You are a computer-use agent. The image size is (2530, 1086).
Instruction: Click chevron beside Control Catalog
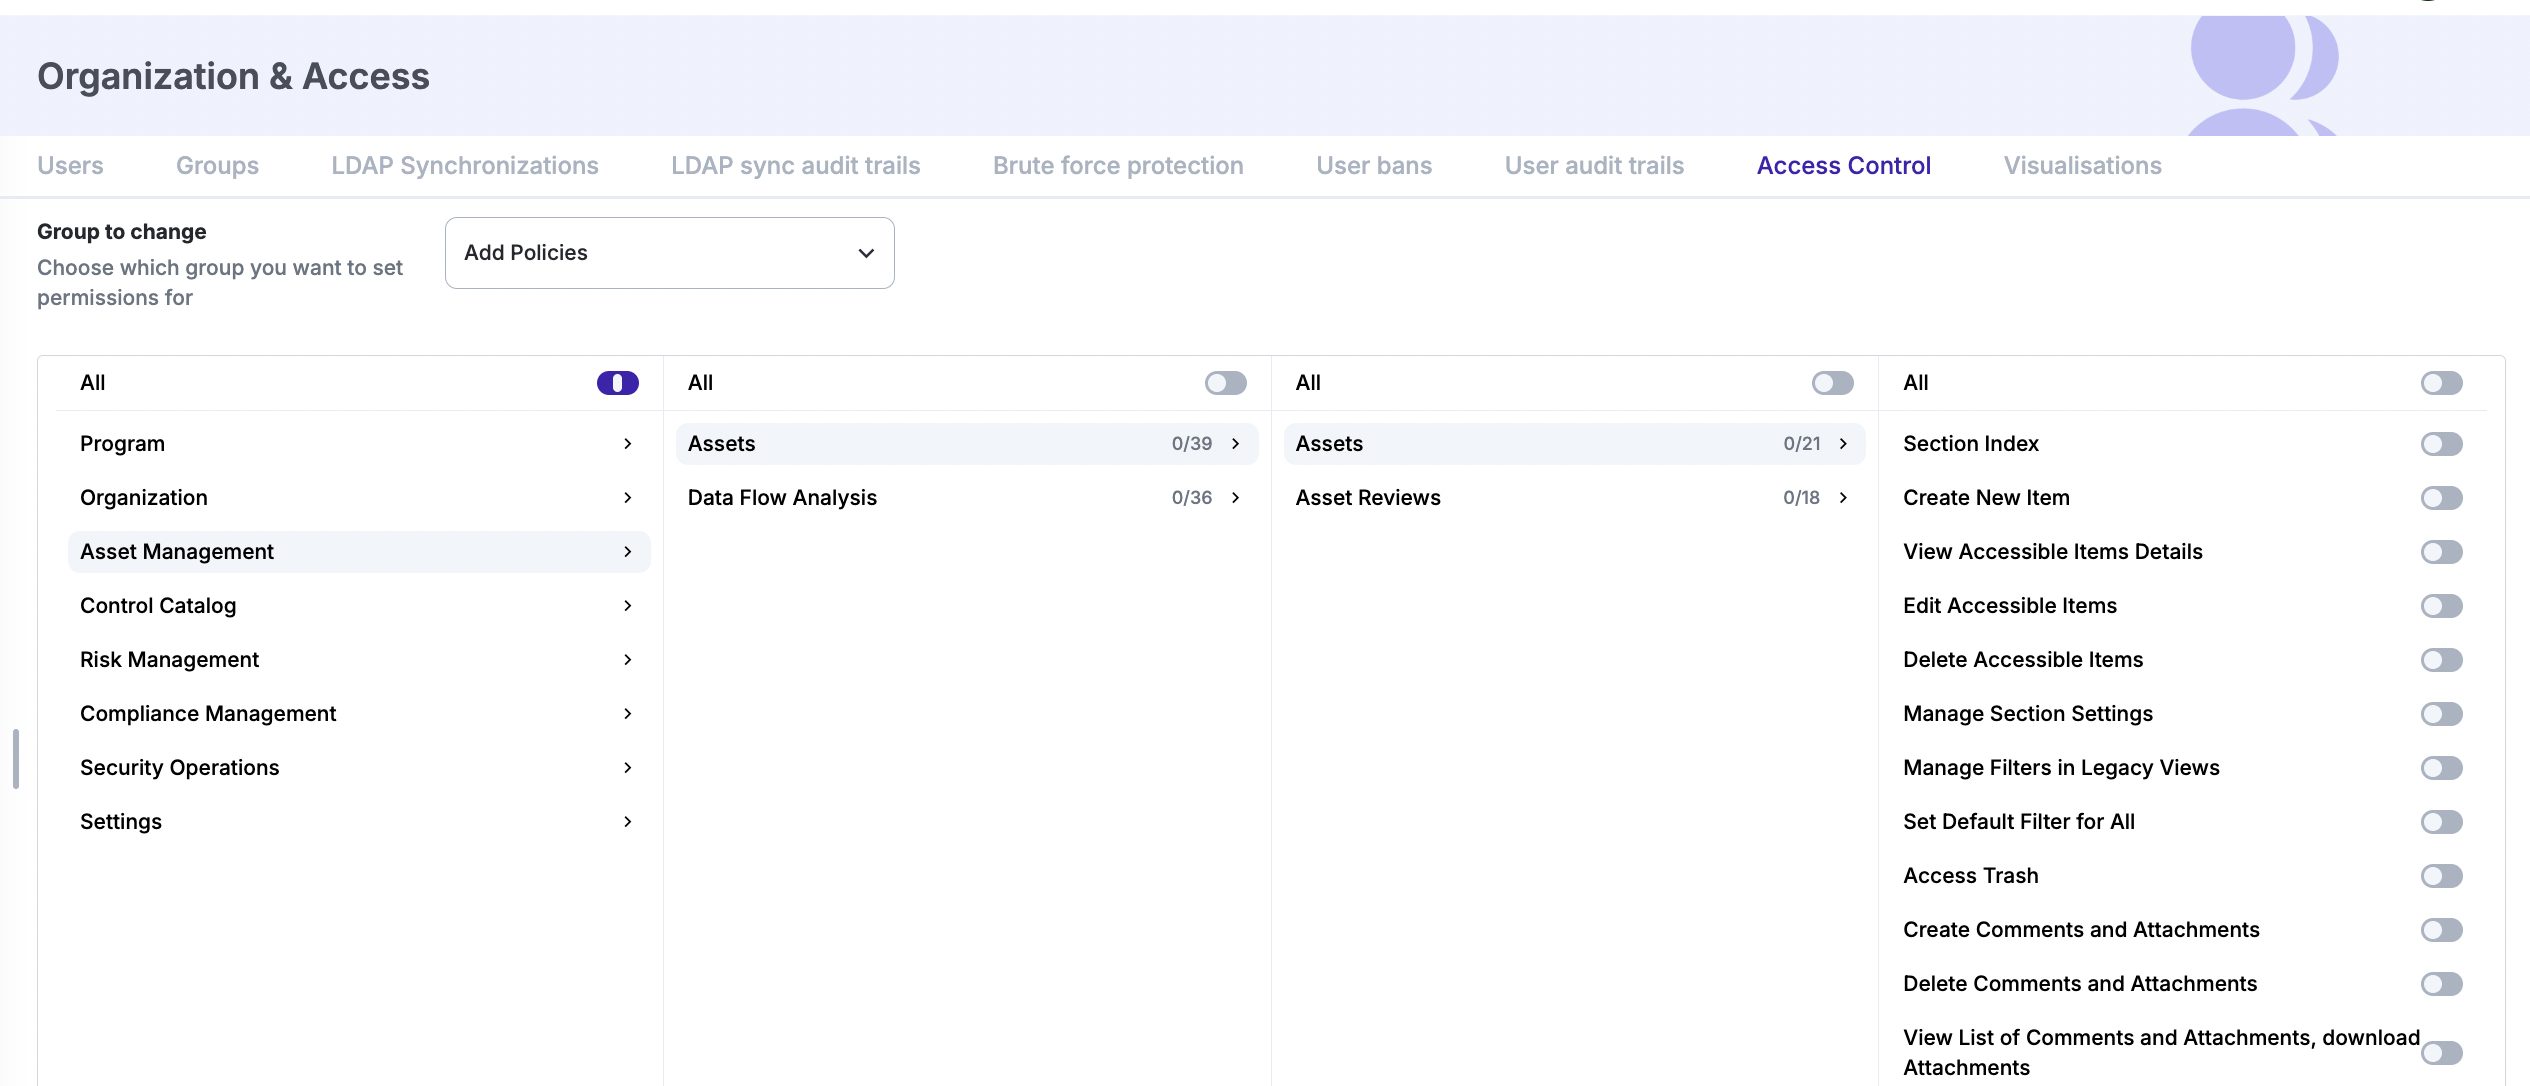627,606
